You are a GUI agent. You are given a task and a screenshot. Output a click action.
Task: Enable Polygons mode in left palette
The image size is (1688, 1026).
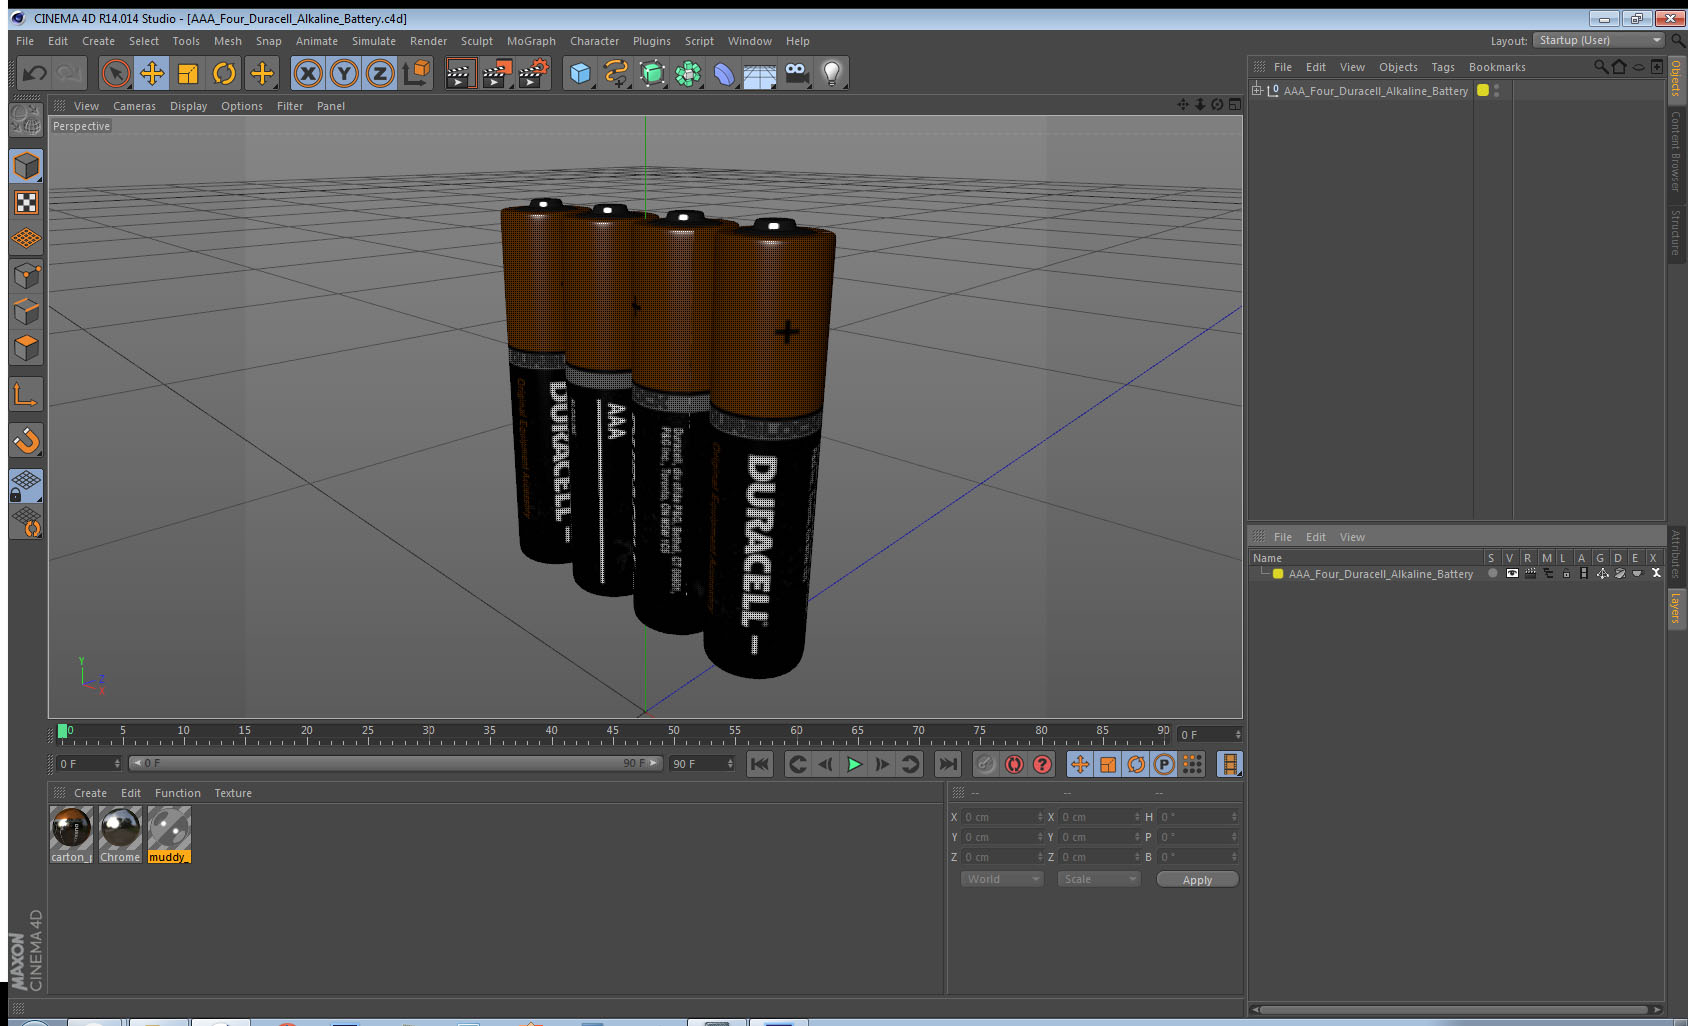(x=26, y=348)
